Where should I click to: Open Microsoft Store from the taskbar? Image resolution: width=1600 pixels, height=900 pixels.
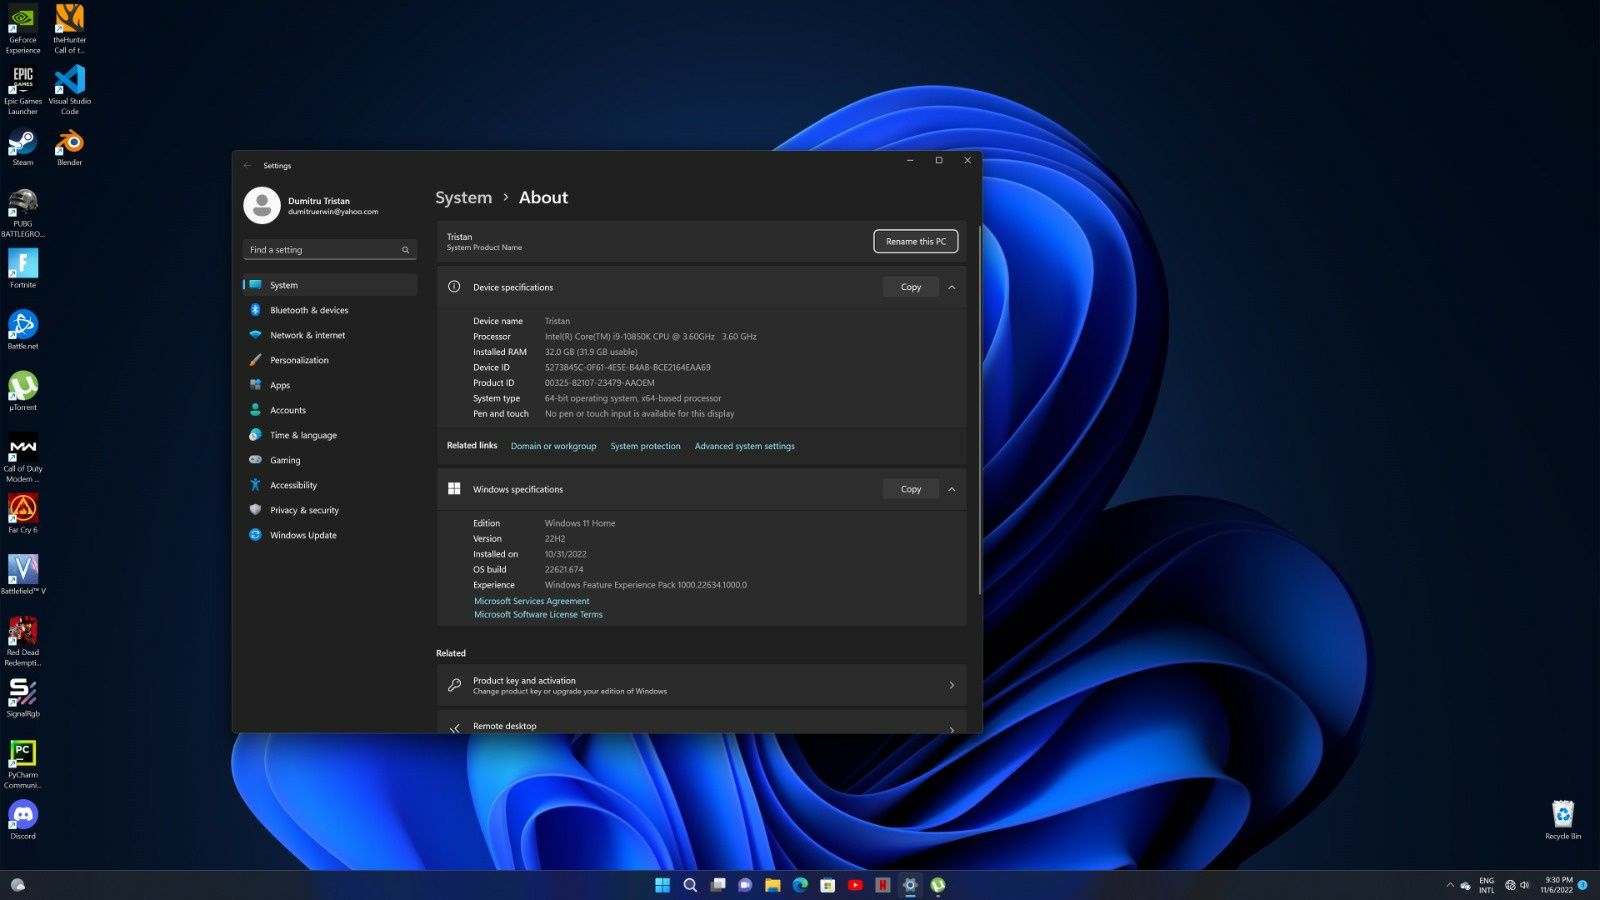click(828, 885)
